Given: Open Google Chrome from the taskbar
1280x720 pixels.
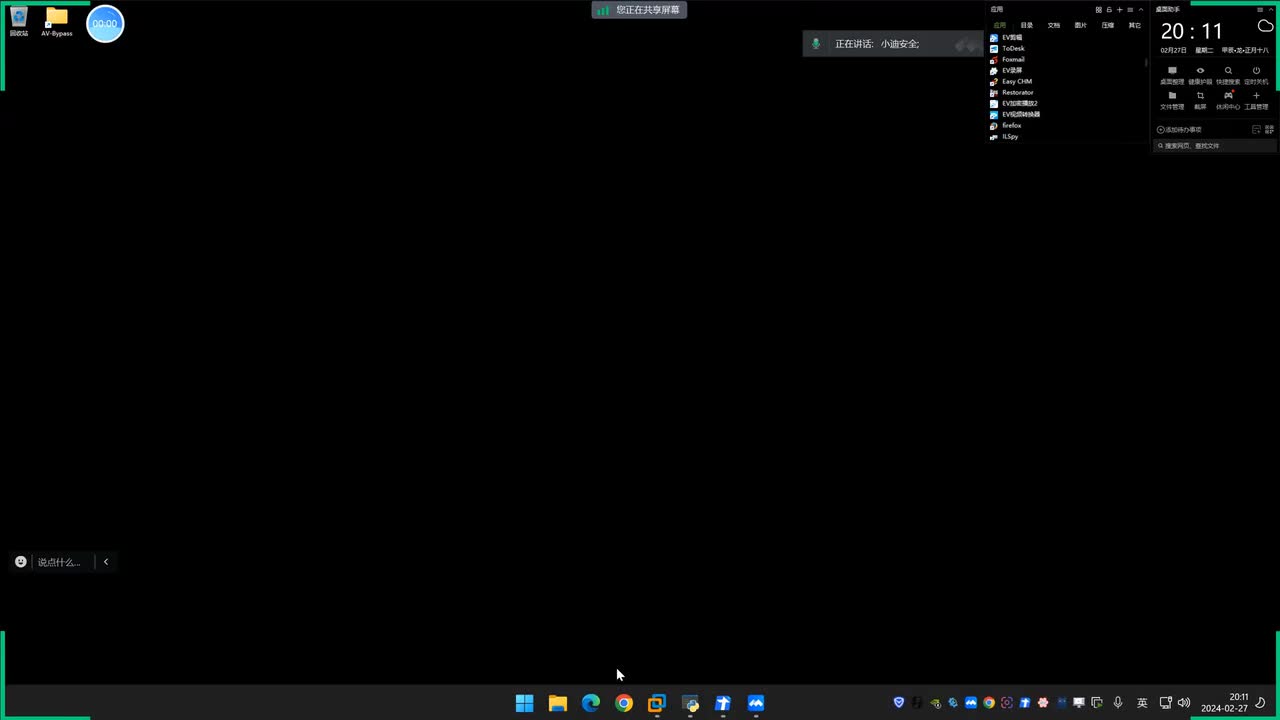Looking at the screenshot, I should [624, 703].
